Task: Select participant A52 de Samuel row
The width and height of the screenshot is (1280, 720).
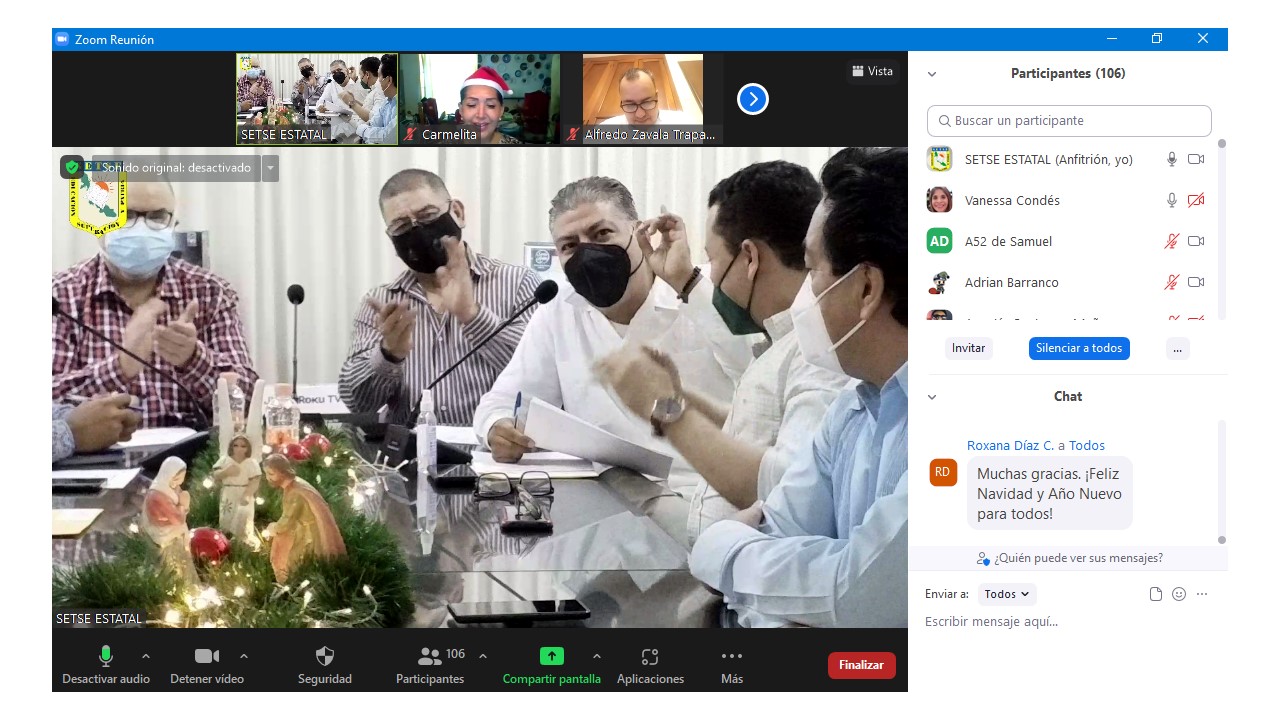Action: tap(1067, 241)
